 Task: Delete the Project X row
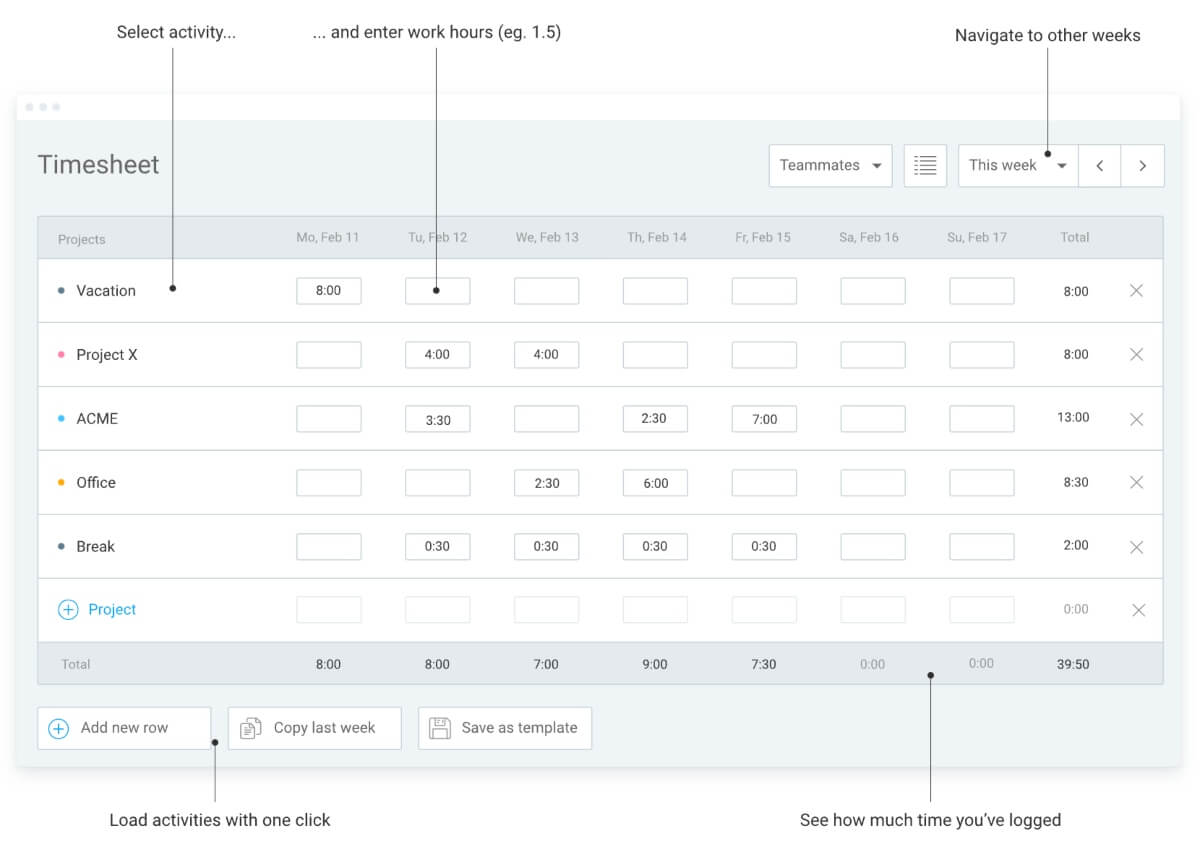(1136, 355)
